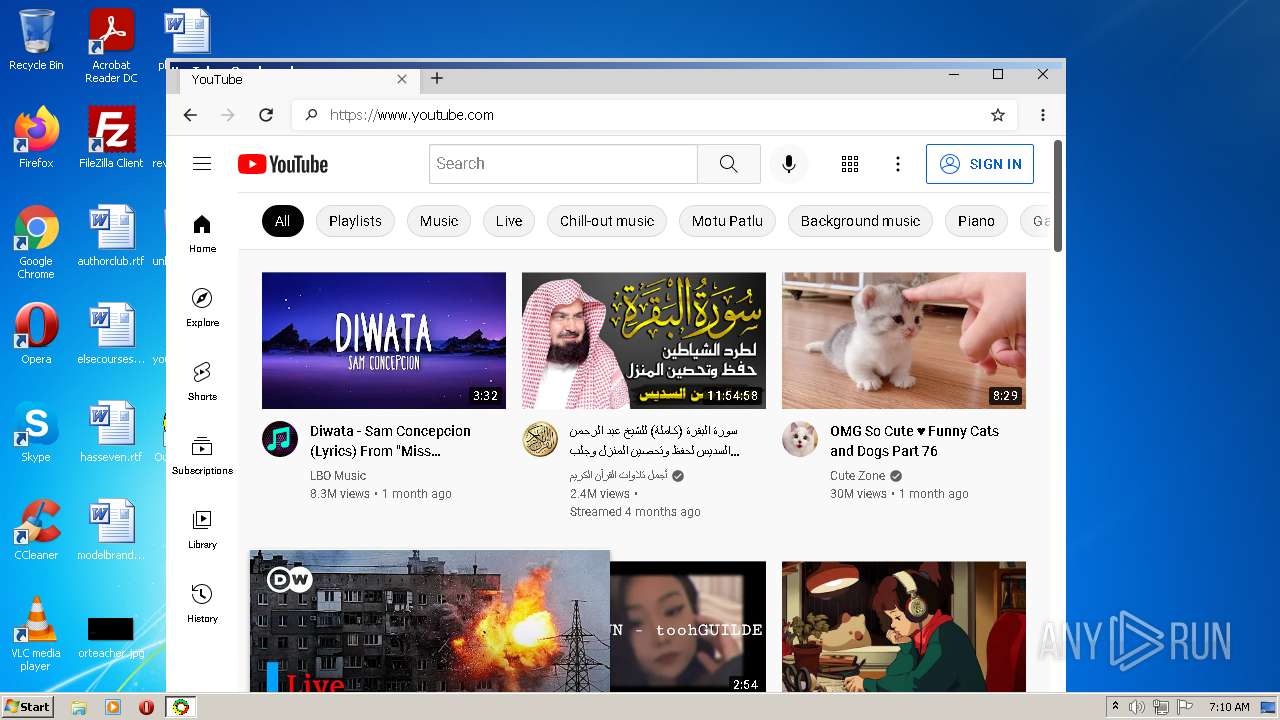Open CCleaner desktop shortcut
The image size is (1280, 720).
[x=36, y=529]
